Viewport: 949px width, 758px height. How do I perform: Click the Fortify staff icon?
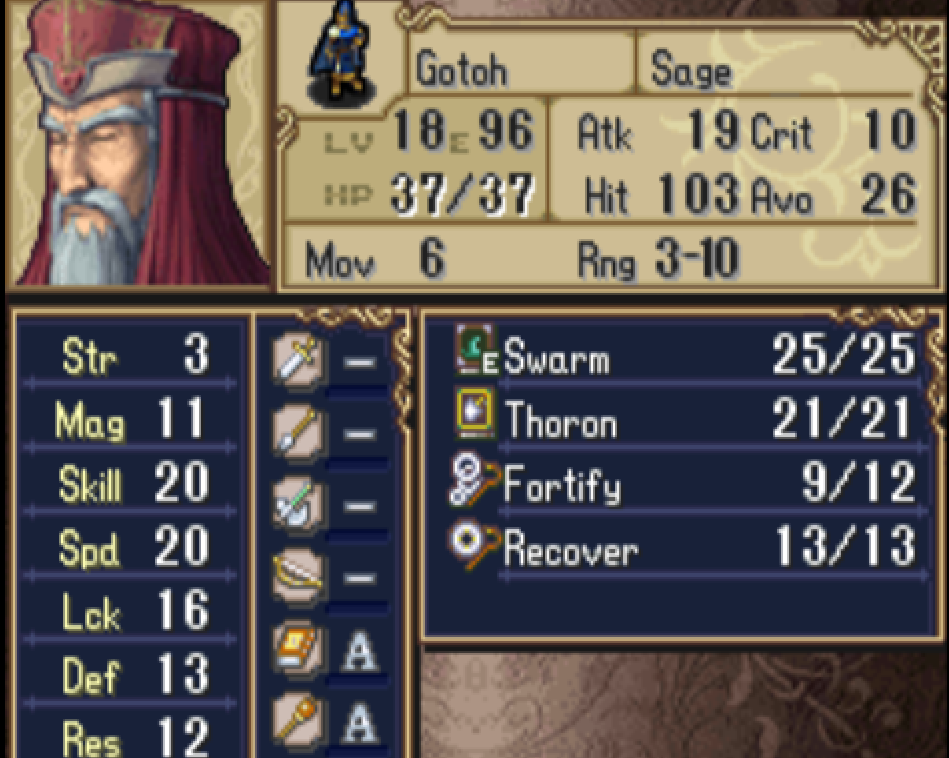click(474, 480)
